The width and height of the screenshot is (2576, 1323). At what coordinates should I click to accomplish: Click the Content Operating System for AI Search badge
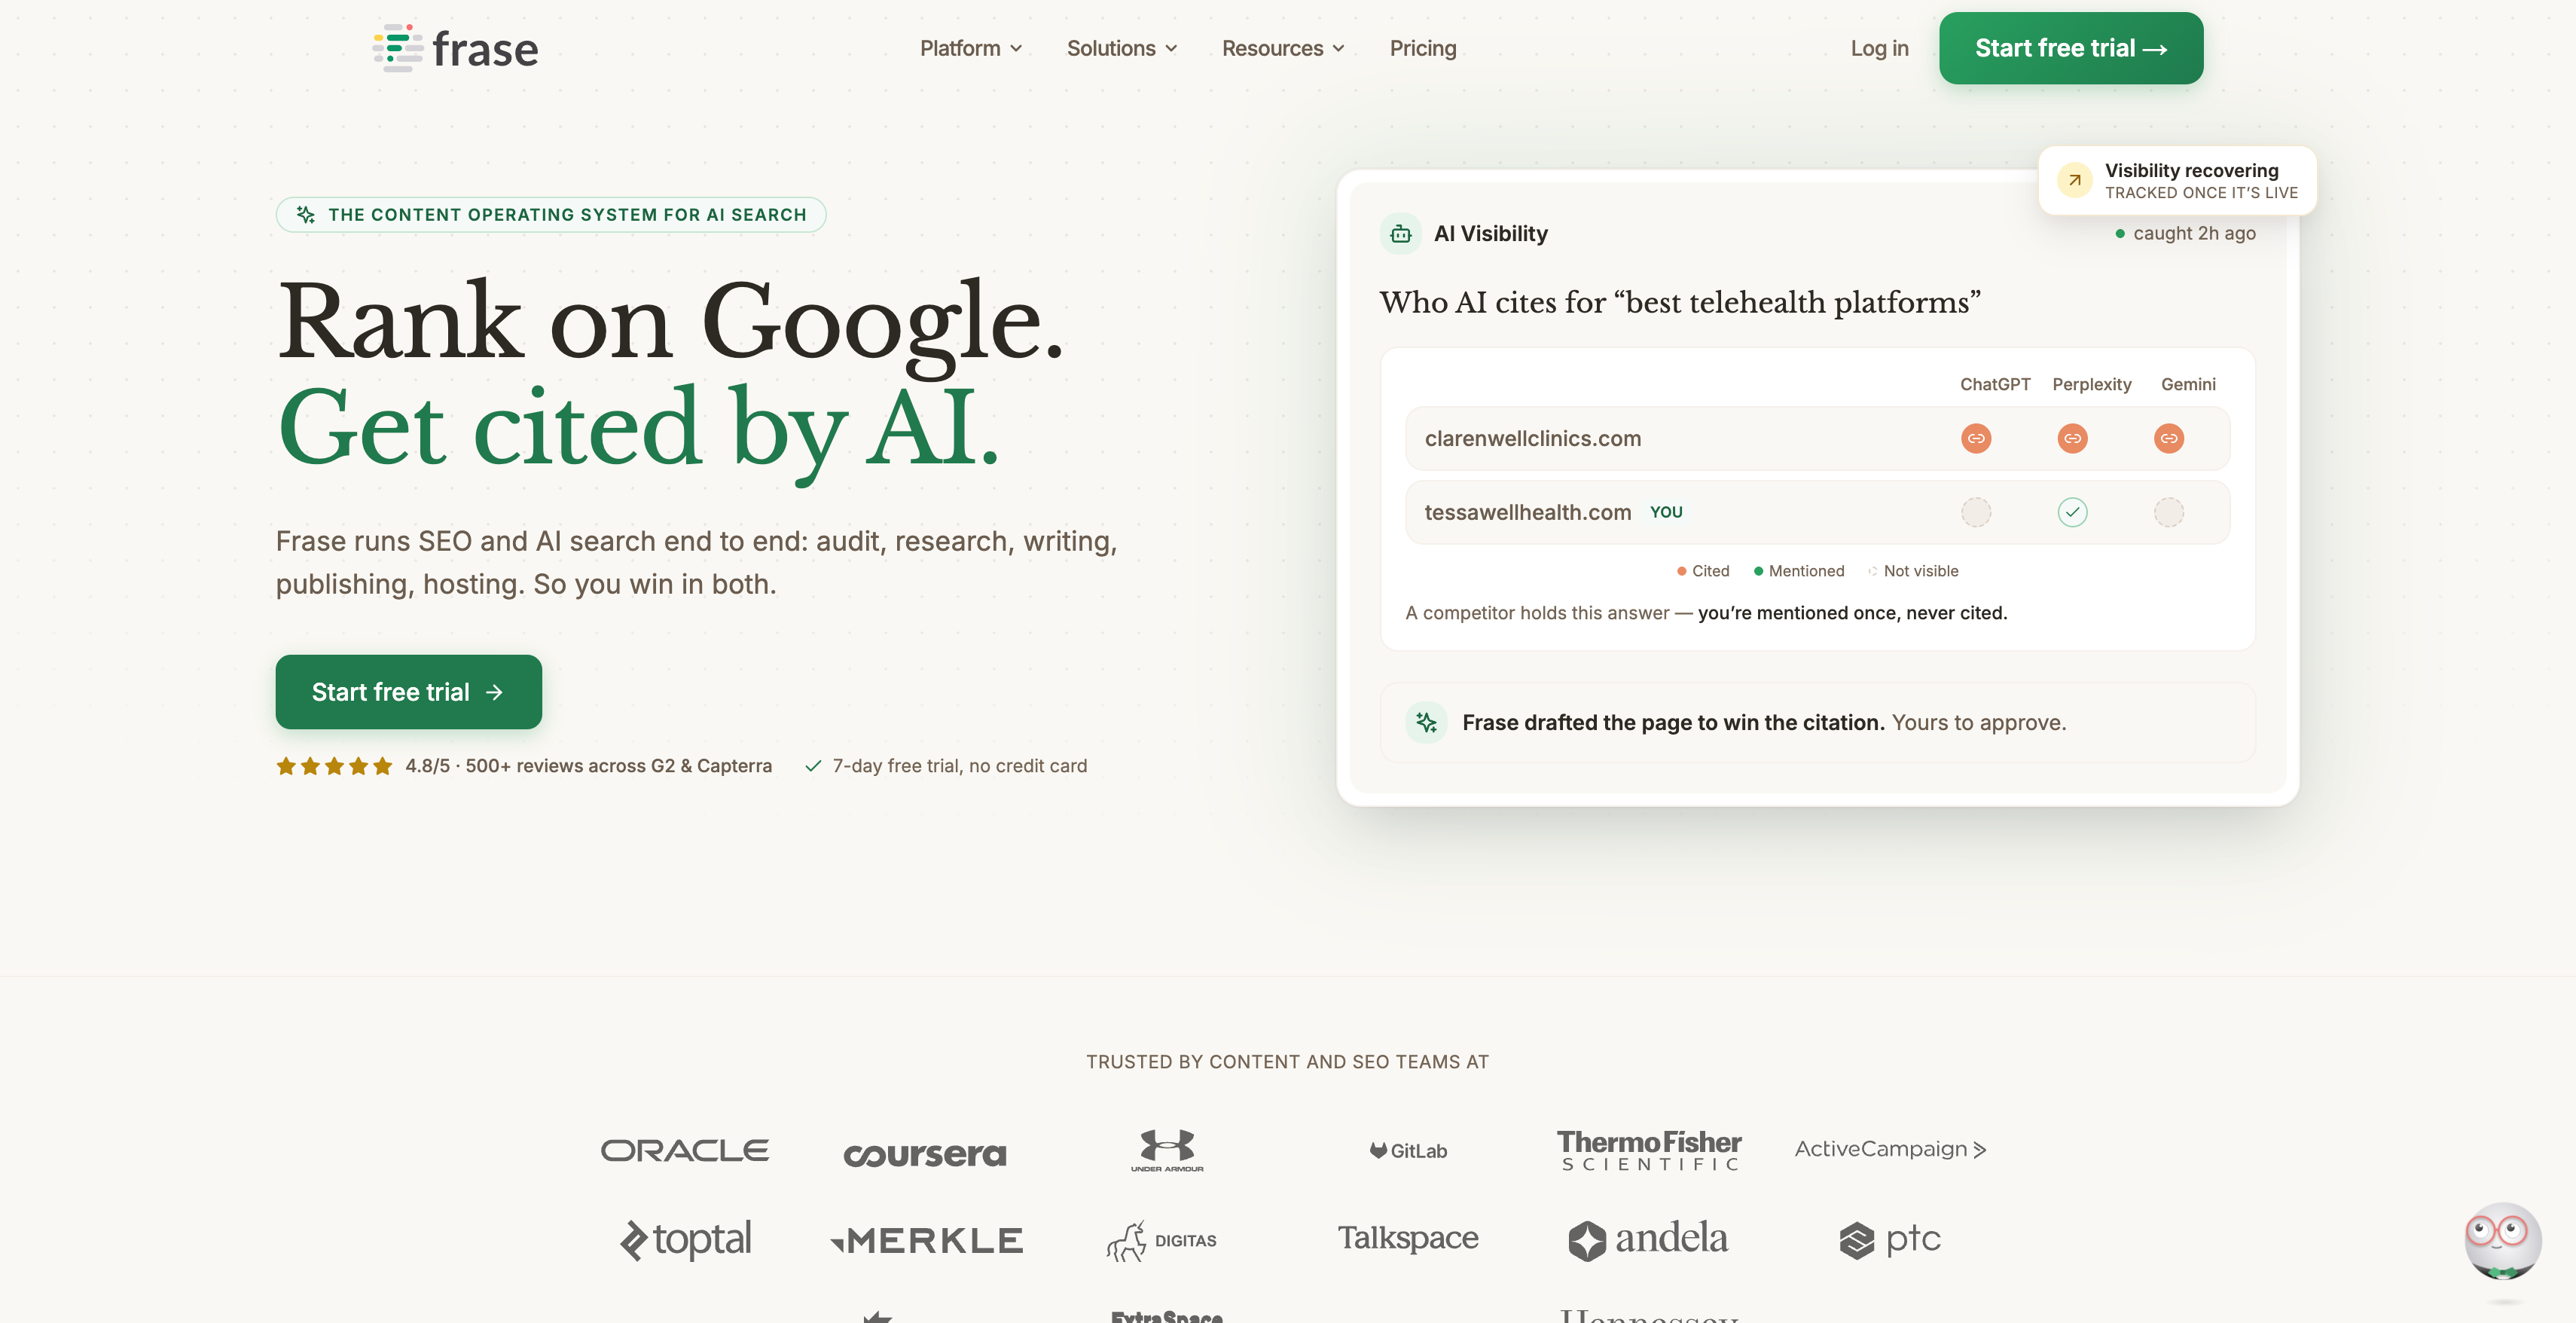[x=551, y=215]
